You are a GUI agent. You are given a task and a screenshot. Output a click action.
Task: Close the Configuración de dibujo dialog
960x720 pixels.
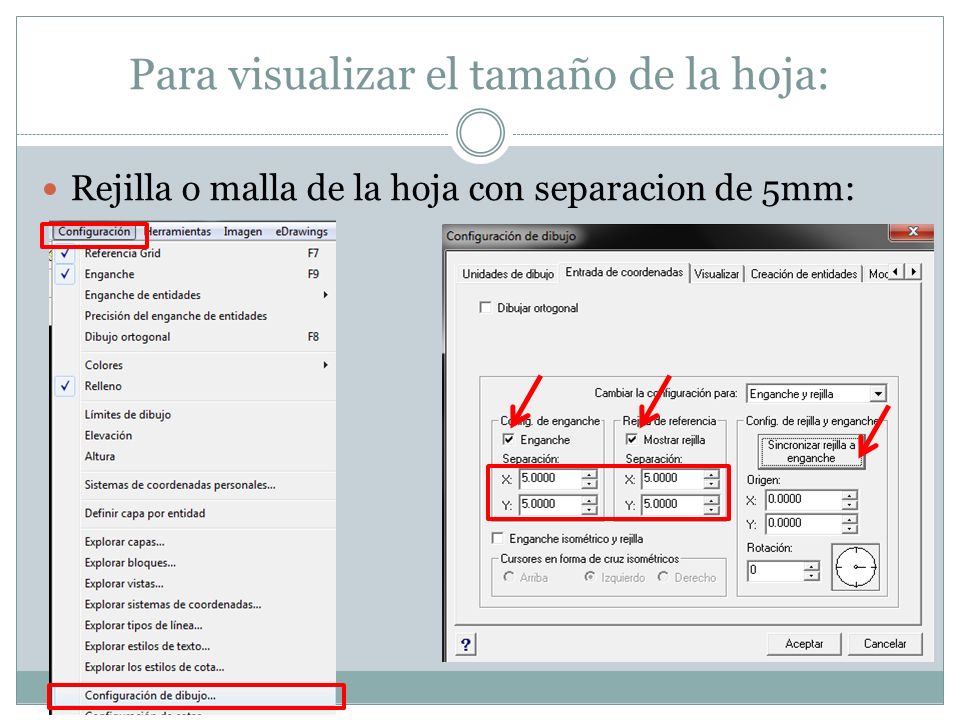912,231
